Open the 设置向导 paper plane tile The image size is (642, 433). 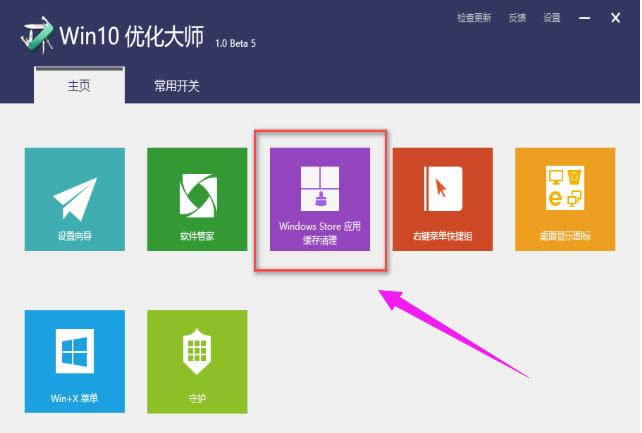point(75,198)
